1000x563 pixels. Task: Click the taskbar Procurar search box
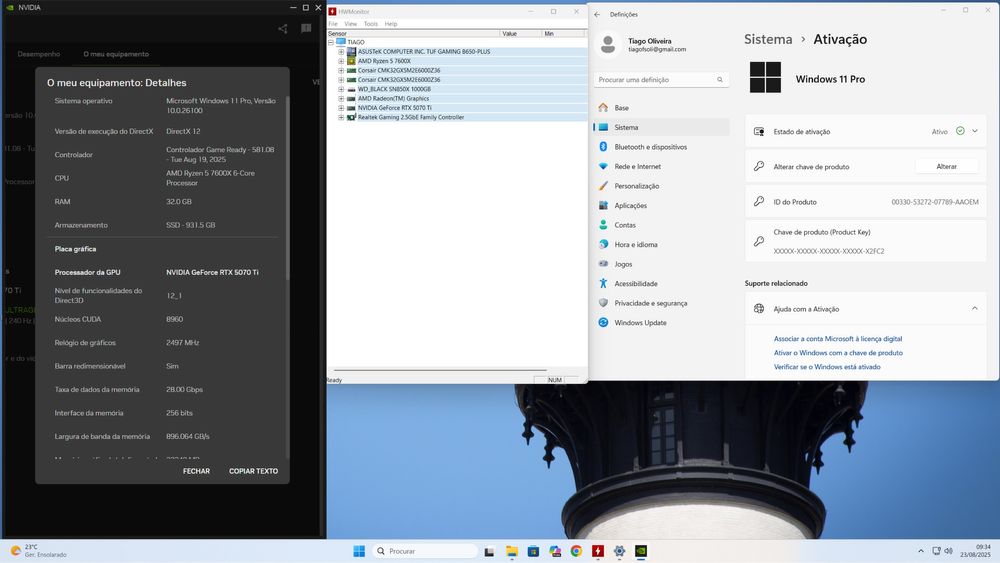tap(424, 551)
